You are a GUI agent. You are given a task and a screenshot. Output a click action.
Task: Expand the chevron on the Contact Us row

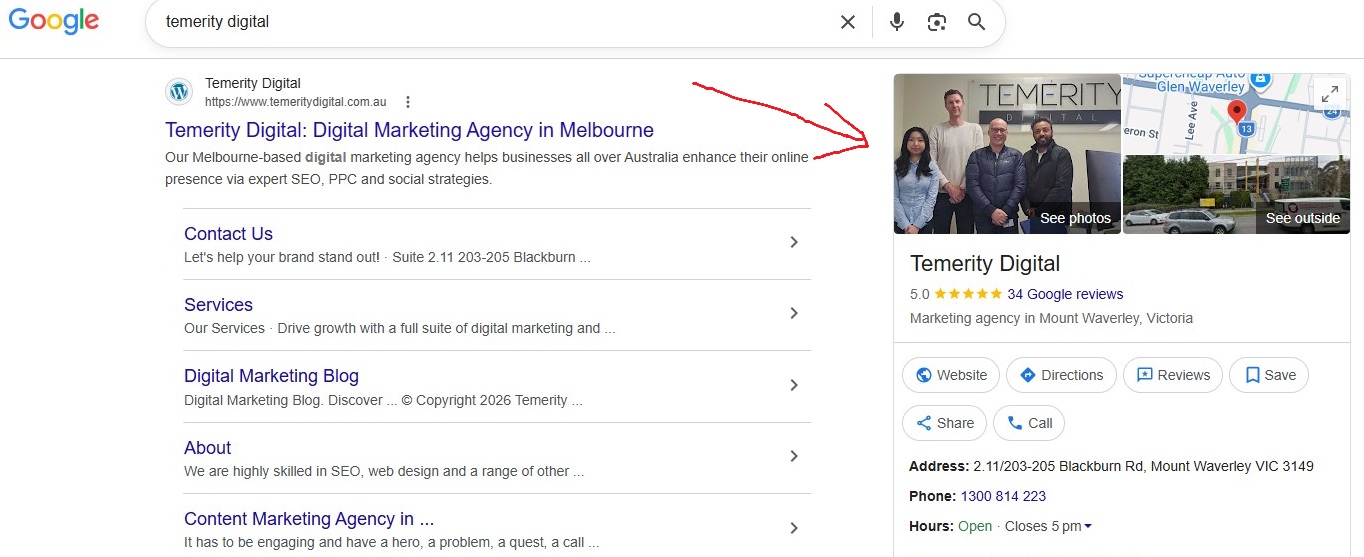(794, 242)
